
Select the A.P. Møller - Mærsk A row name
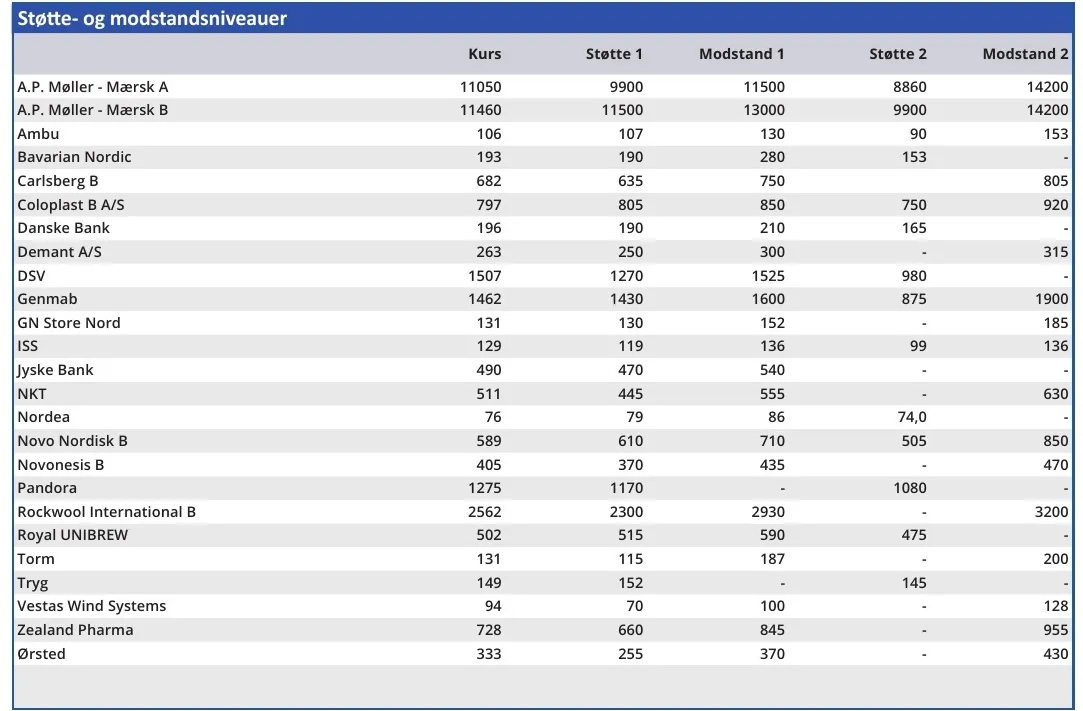[x=93, y=87]
